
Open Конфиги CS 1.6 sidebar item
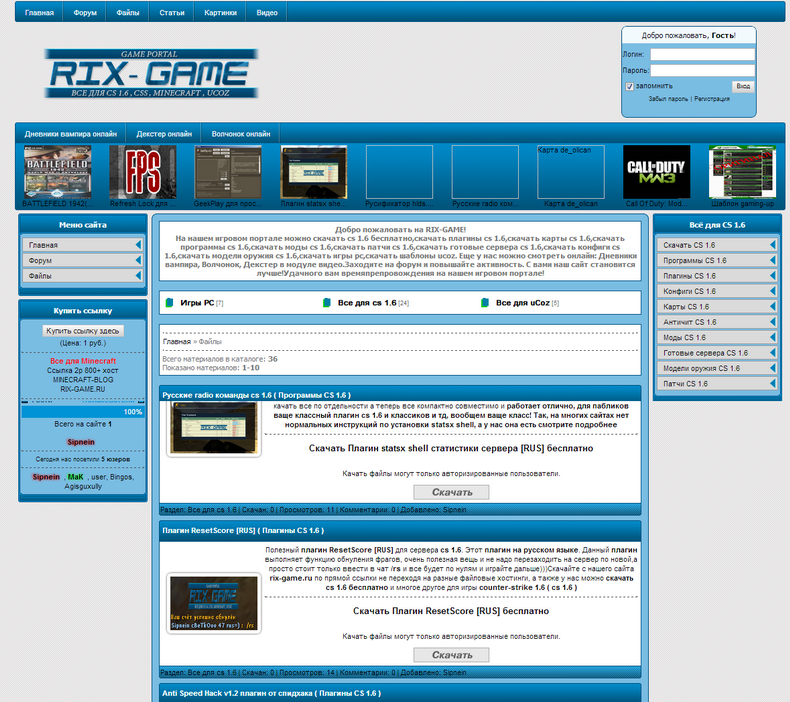click(717, 291)
